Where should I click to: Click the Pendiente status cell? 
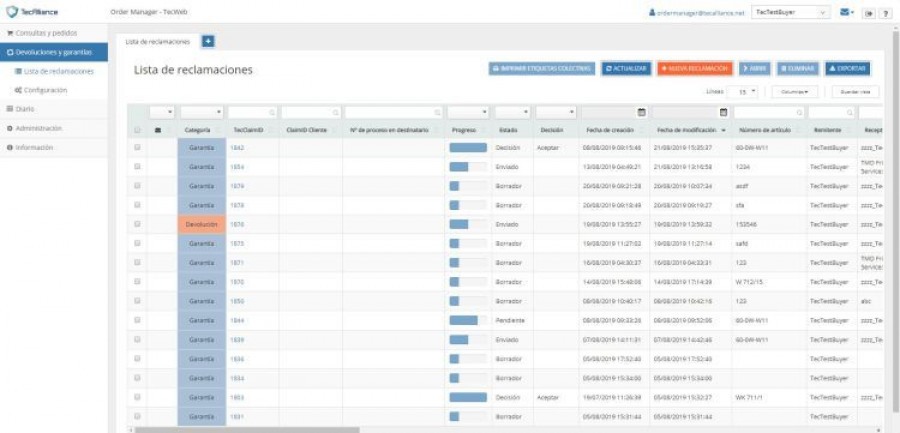pos(512,320)
